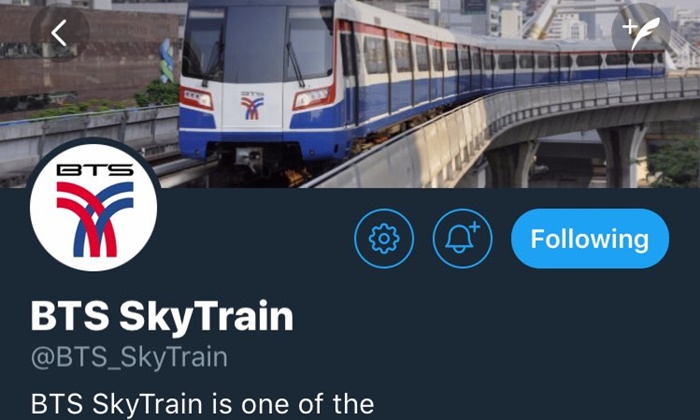Click the brick building in the header photo
The image size is (700, 420).
(89, 54)
